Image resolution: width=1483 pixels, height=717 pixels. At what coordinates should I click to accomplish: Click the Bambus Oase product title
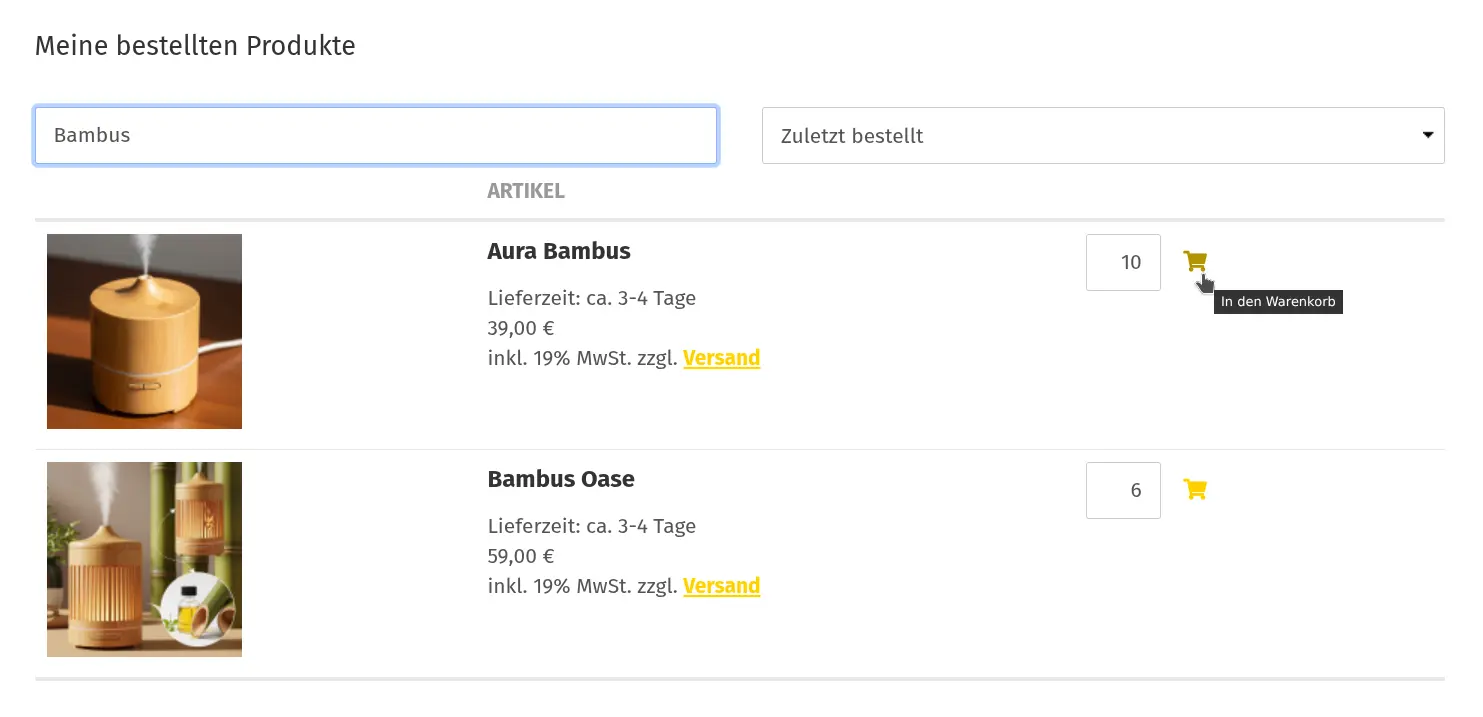560,479
